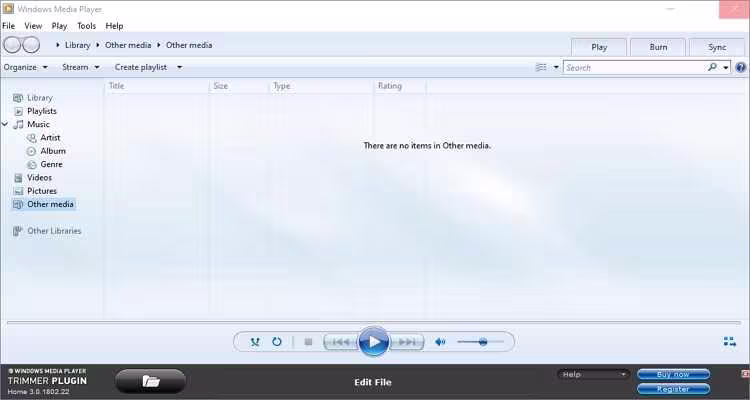The image size is (750, 400).
Task: Click the Previous track button
Action: pyautogui.click(x=341, y=342)
